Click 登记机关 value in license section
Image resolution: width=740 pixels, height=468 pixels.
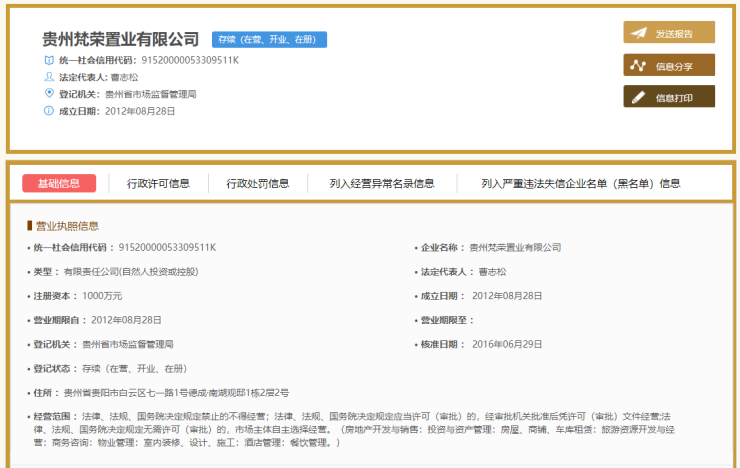[128, 344]
